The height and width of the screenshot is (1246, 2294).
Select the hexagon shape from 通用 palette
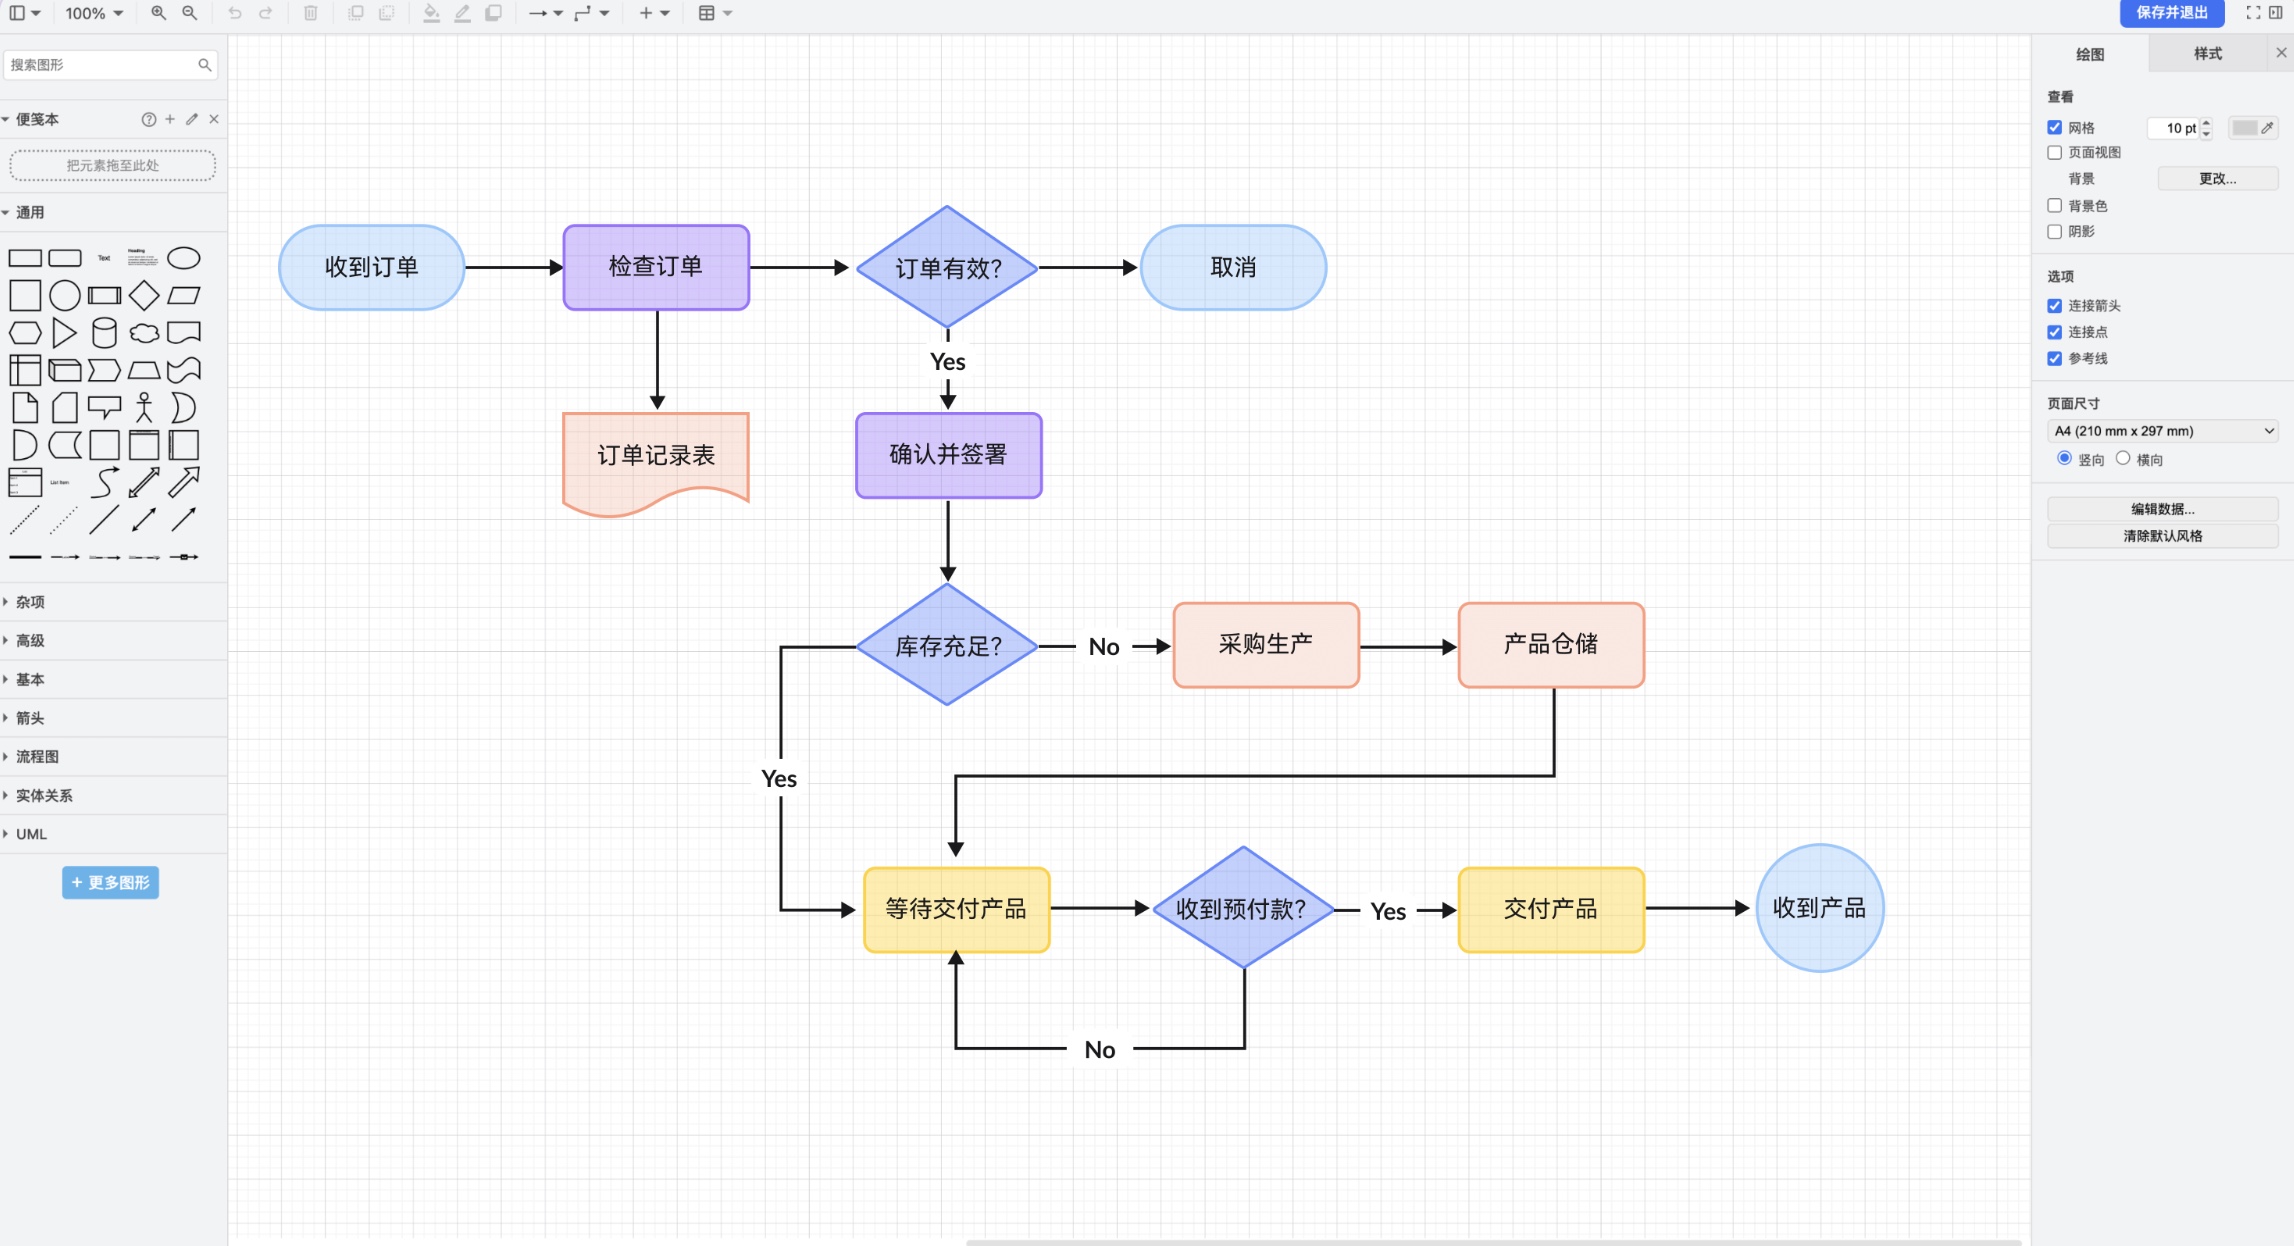click(25, 333)
